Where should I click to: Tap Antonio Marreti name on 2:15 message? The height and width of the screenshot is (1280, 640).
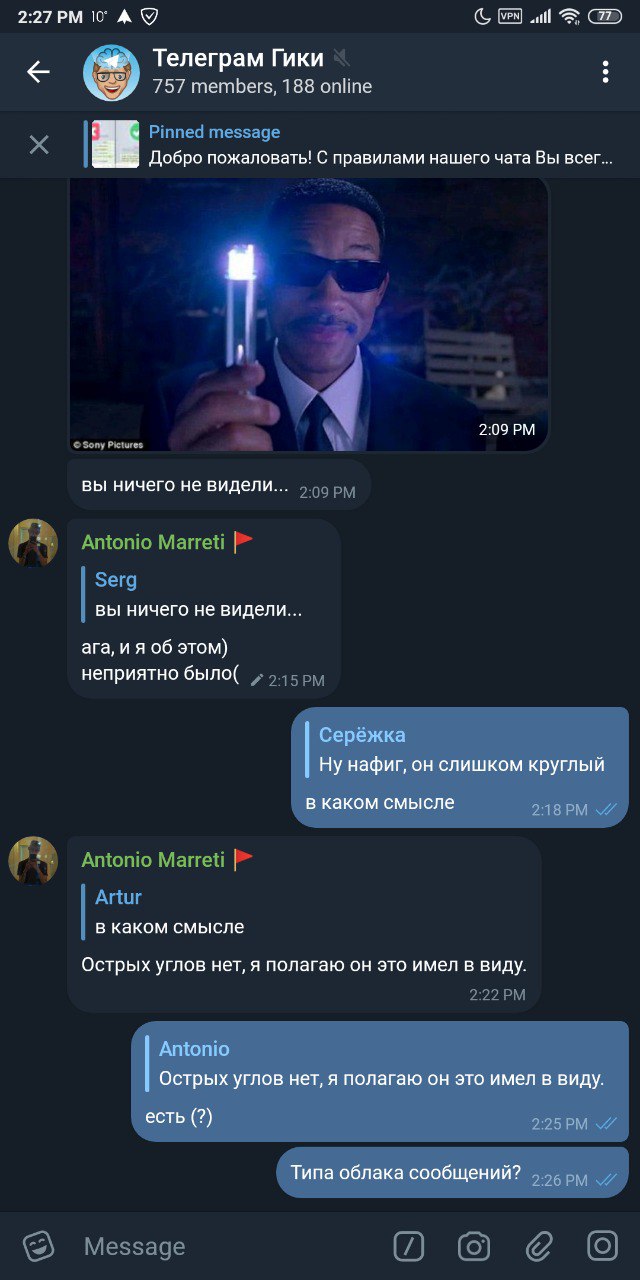(153, 542)
